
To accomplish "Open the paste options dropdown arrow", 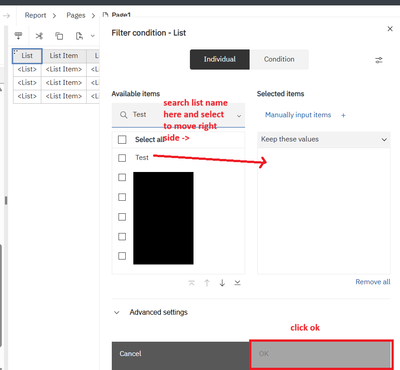I will (x=93, y=36).
